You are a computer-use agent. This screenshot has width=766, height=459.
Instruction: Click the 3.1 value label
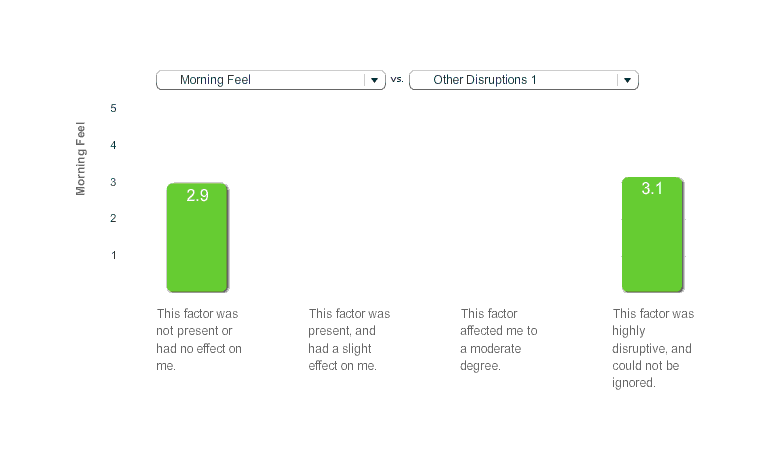coord(652,189)
